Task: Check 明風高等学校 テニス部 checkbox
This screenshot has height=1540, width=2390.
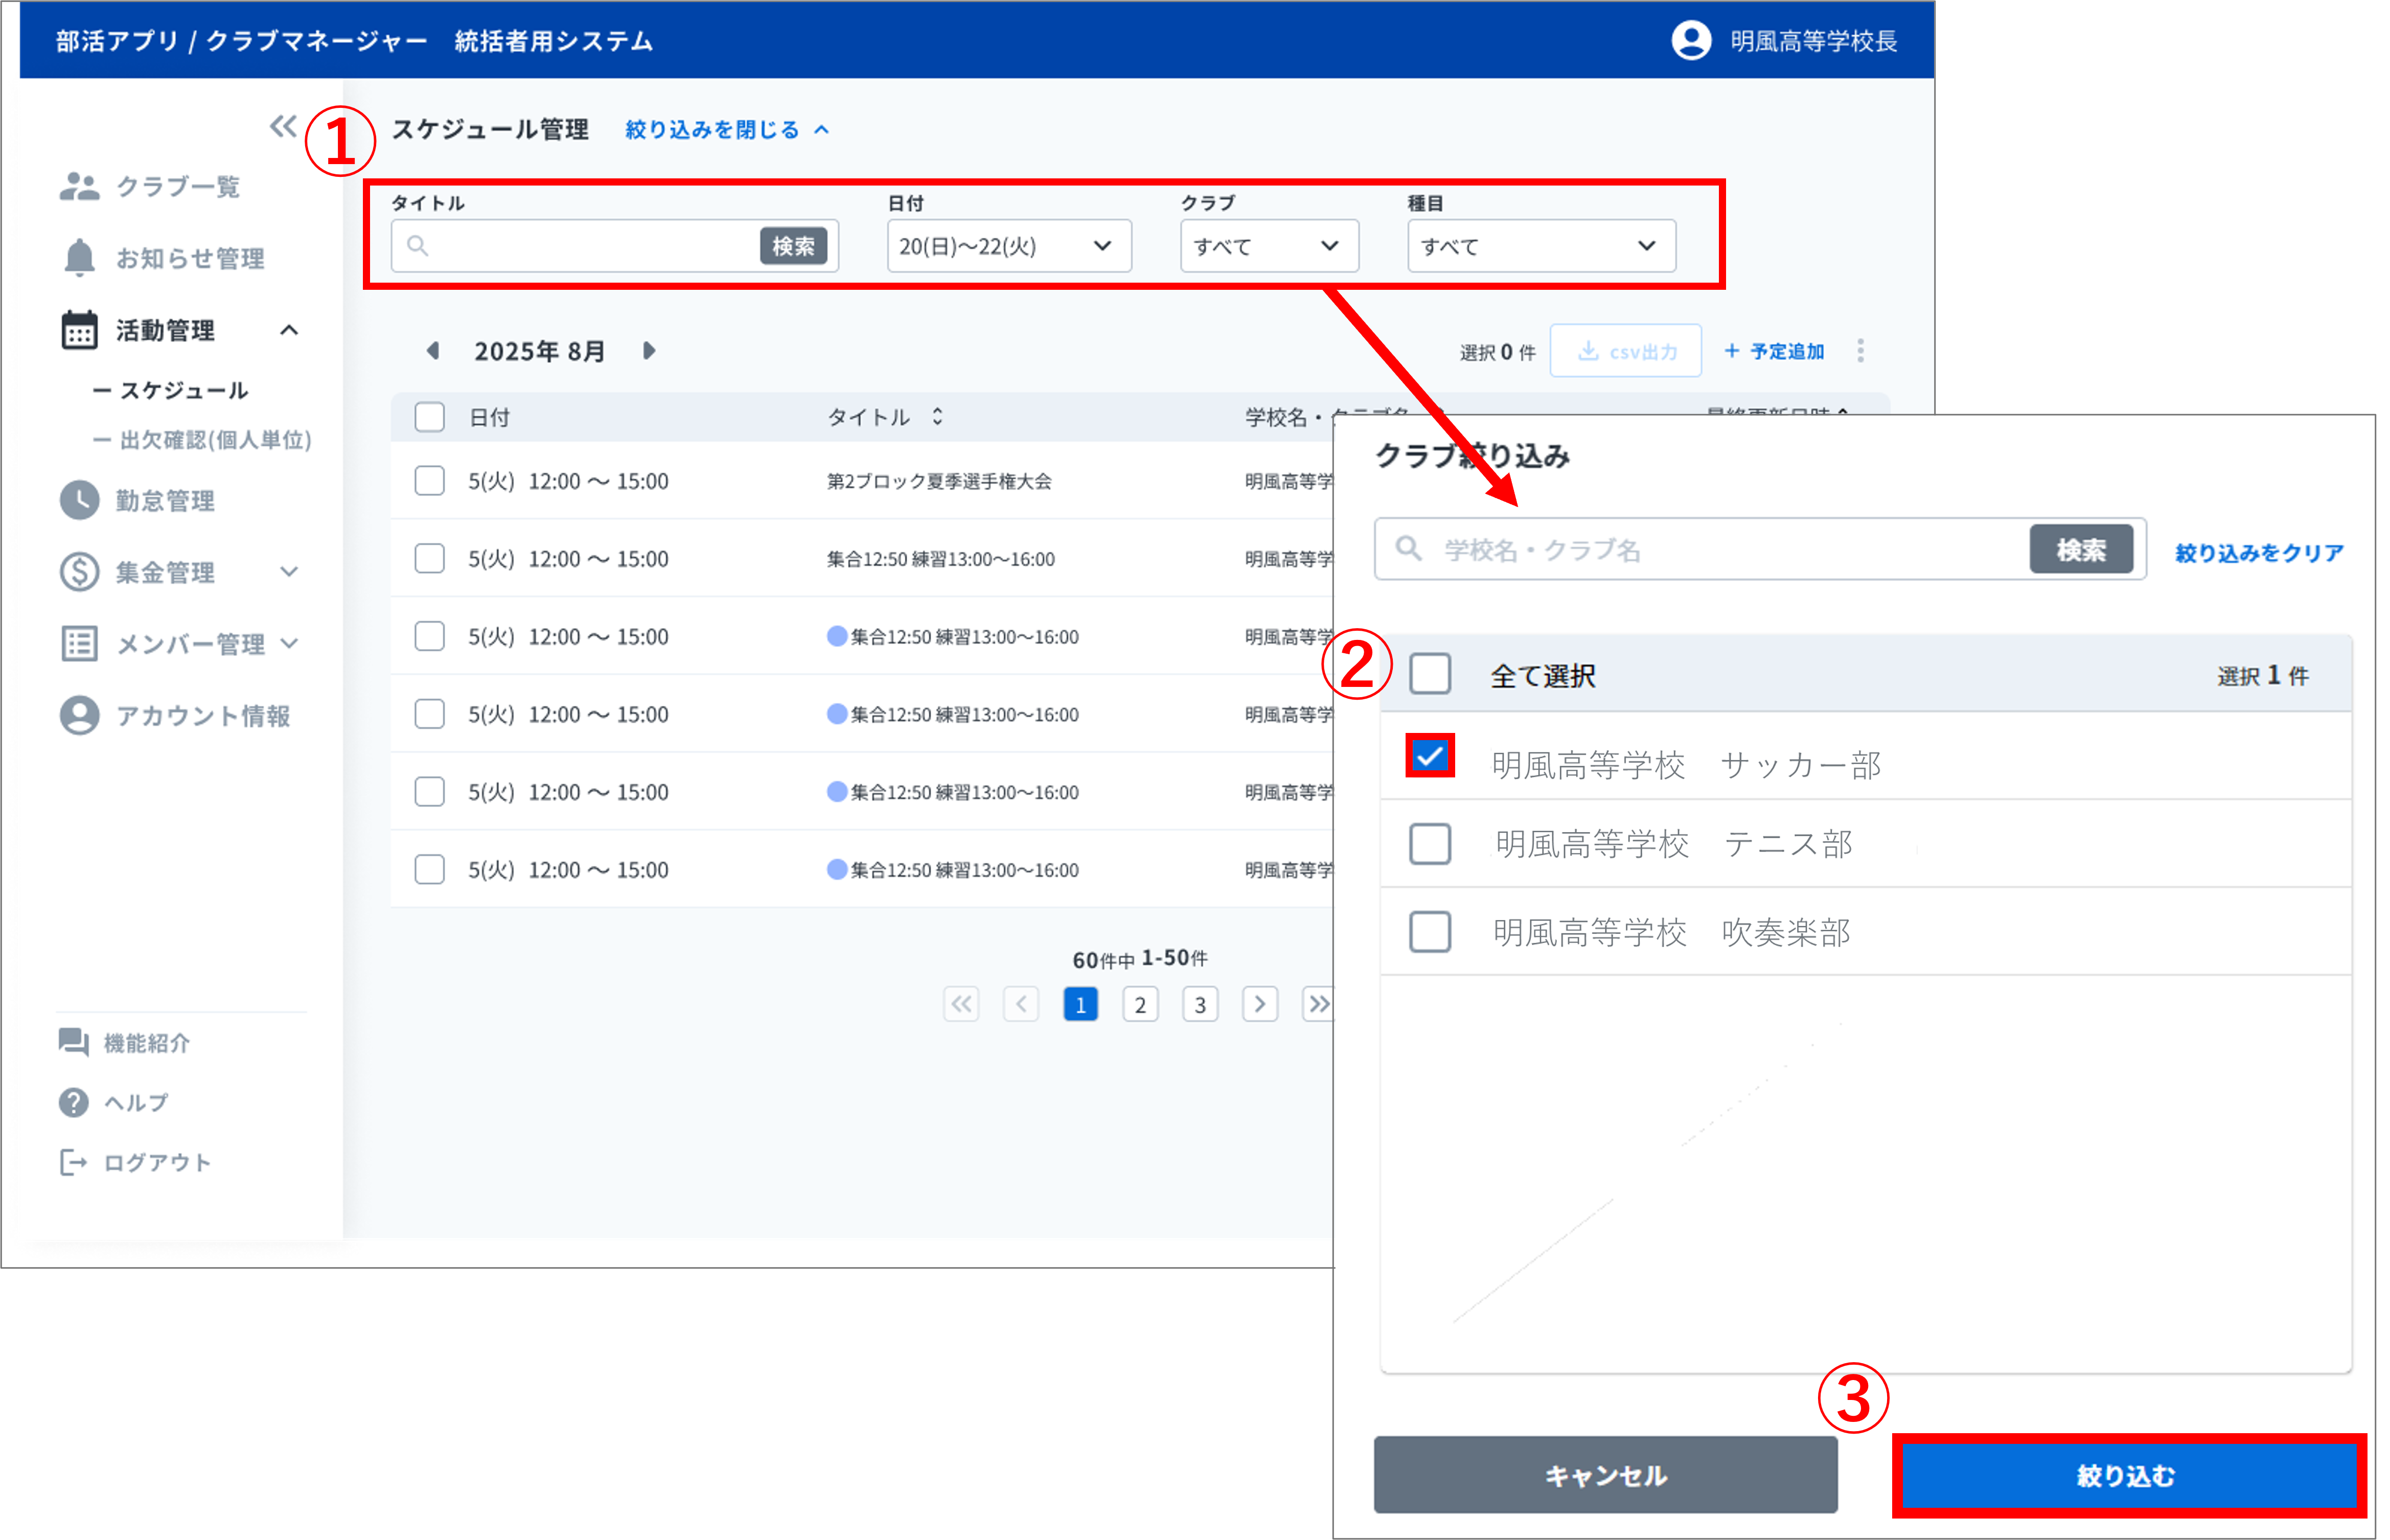Action: coord(1429,844)
